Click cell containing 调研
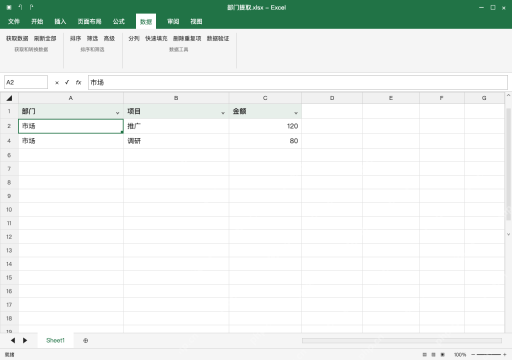 (x=176, y=141)
